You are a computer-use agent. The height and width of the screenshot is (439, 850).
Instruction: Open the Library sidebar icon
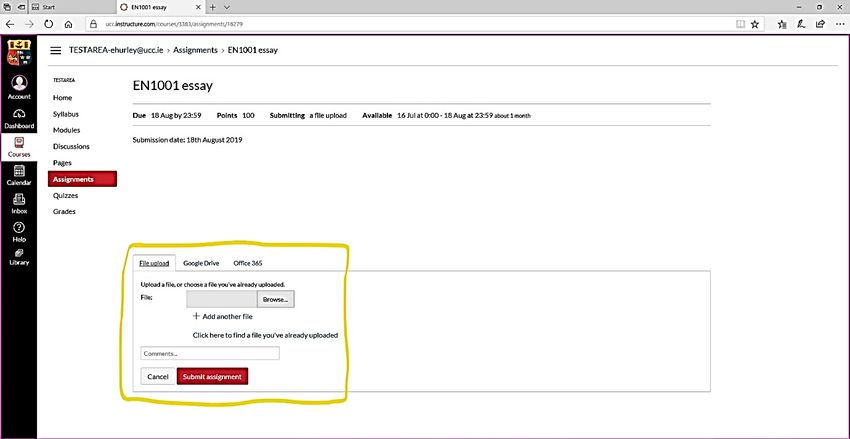(18, 256)
